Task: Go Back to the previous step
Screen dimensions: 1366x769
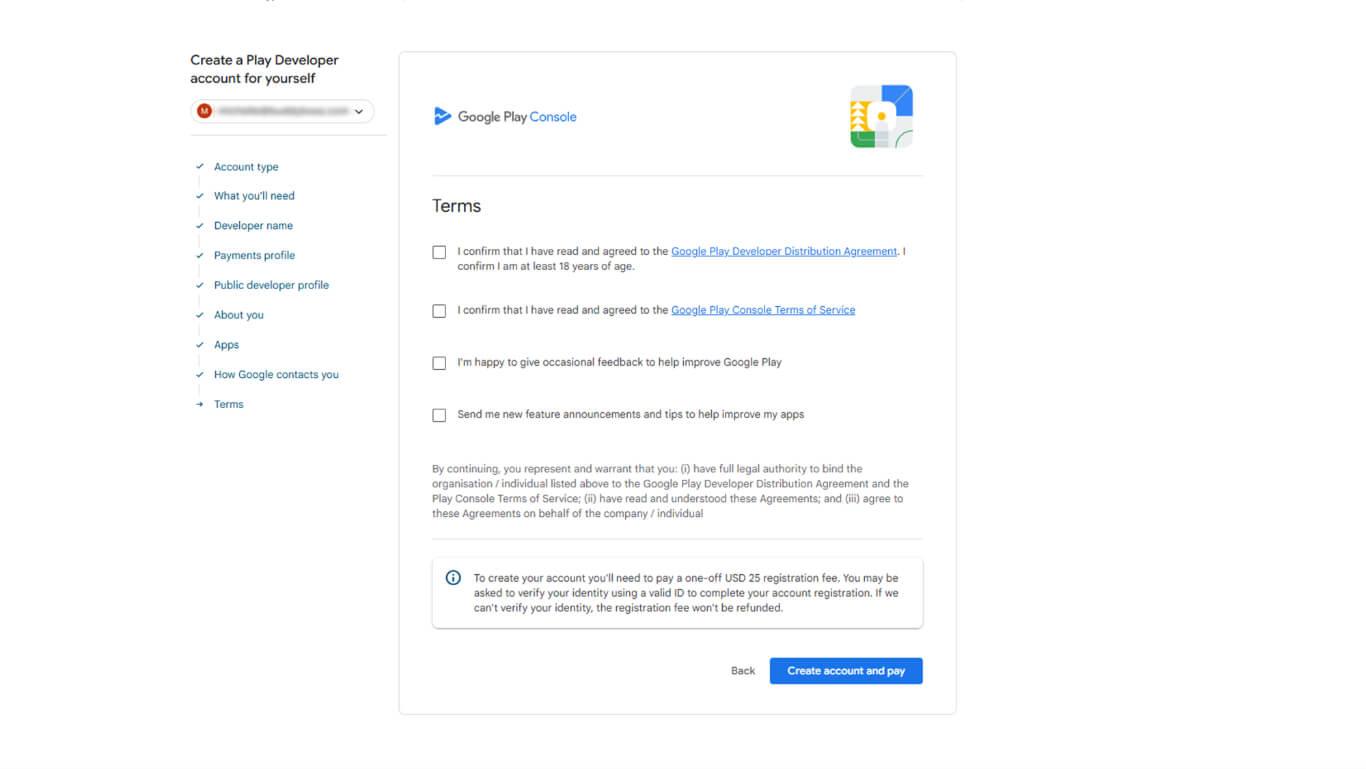Action: [x=742, y=671]
